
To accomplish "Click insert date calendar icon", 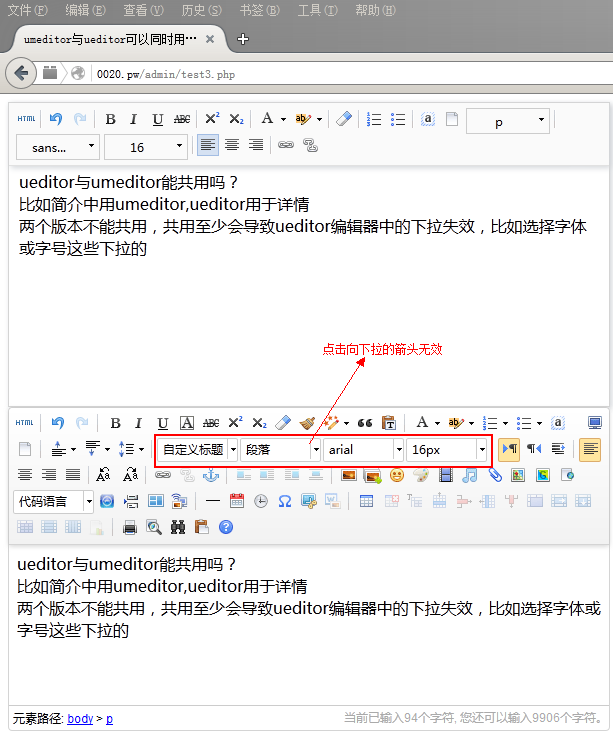I will pyautogui.click(x=237, y=501).
